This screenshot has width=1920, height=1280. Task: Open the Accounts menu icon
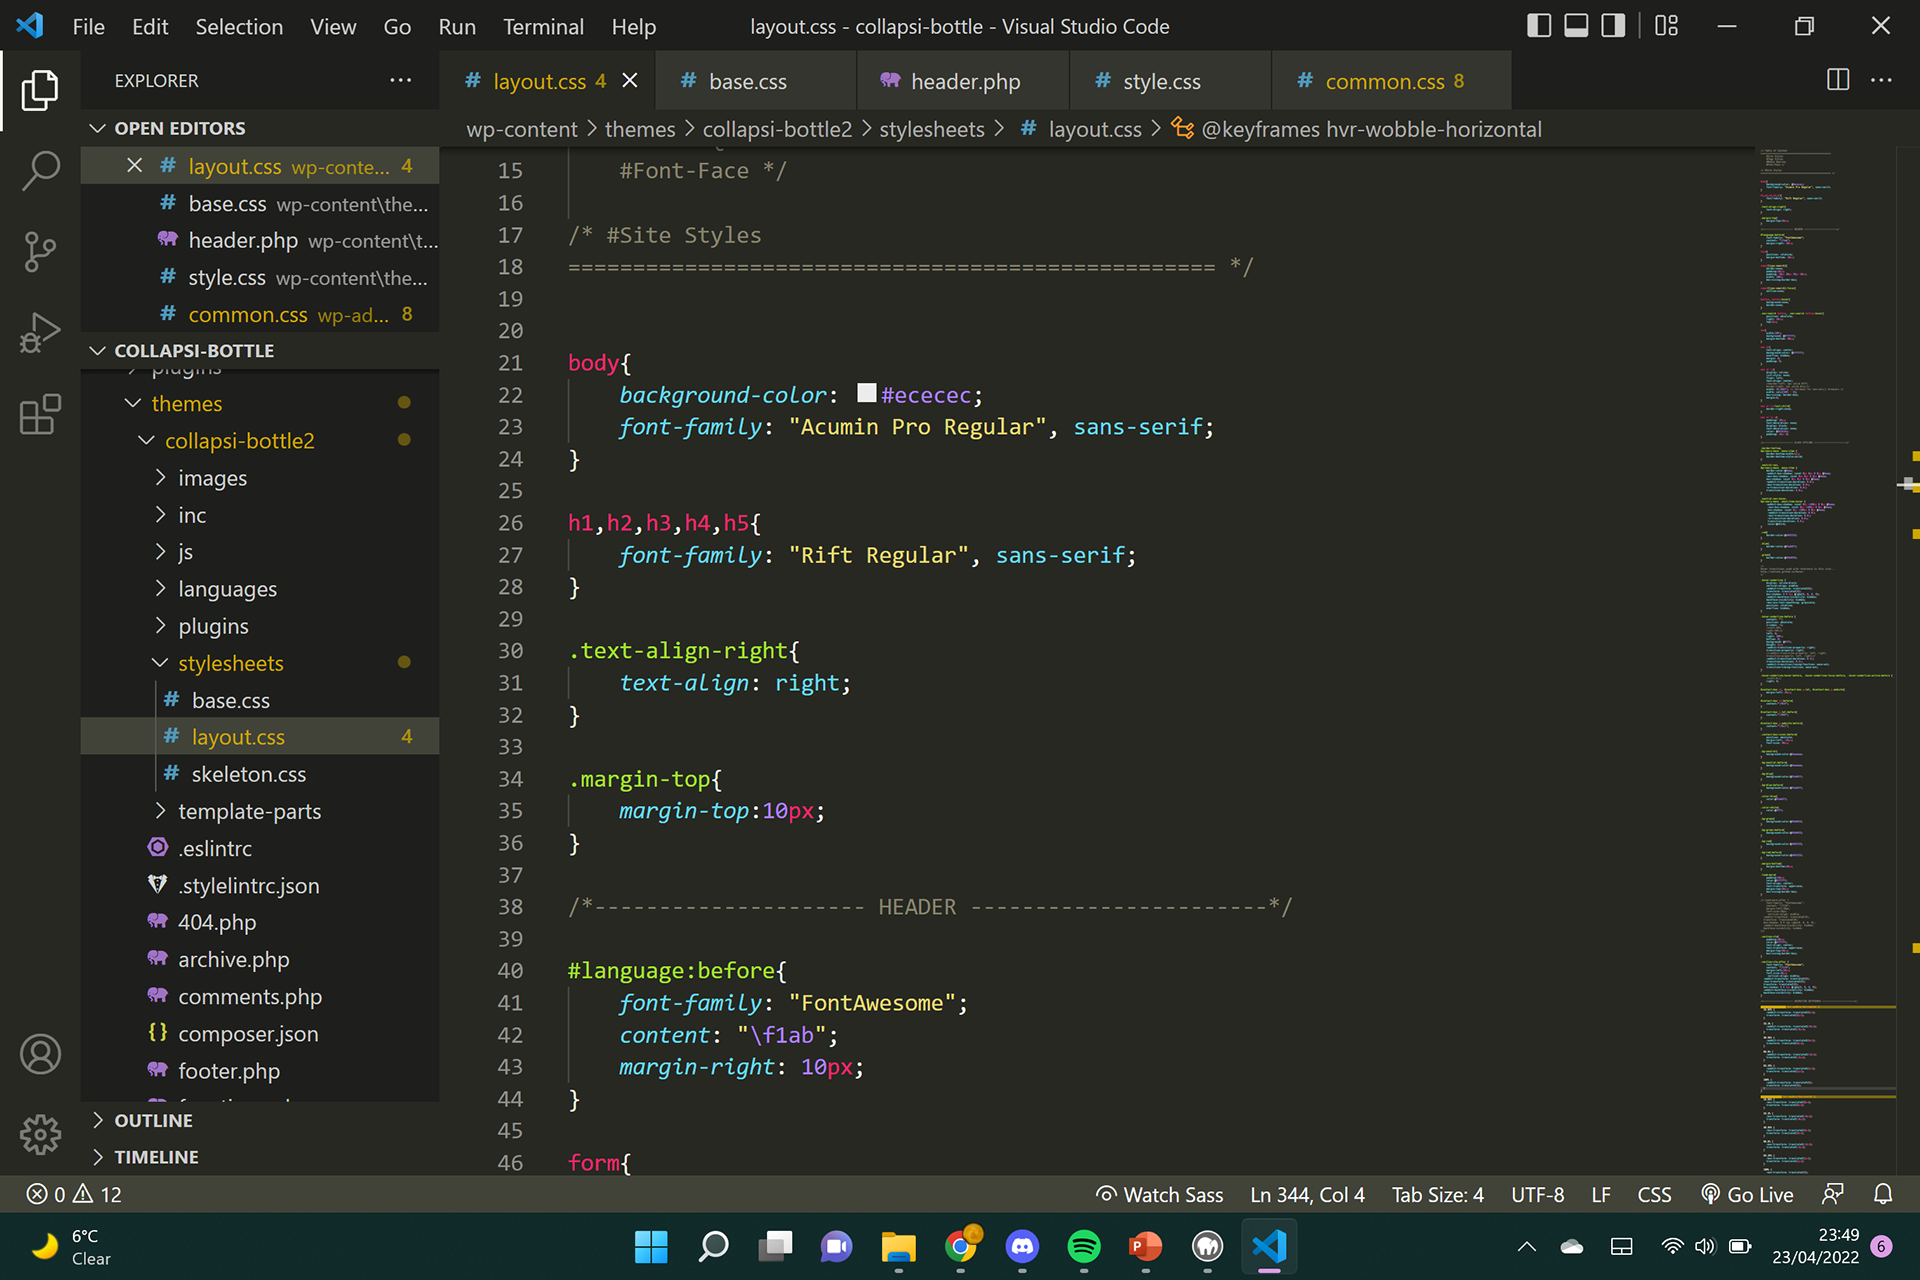click(x=40, y=1054)
